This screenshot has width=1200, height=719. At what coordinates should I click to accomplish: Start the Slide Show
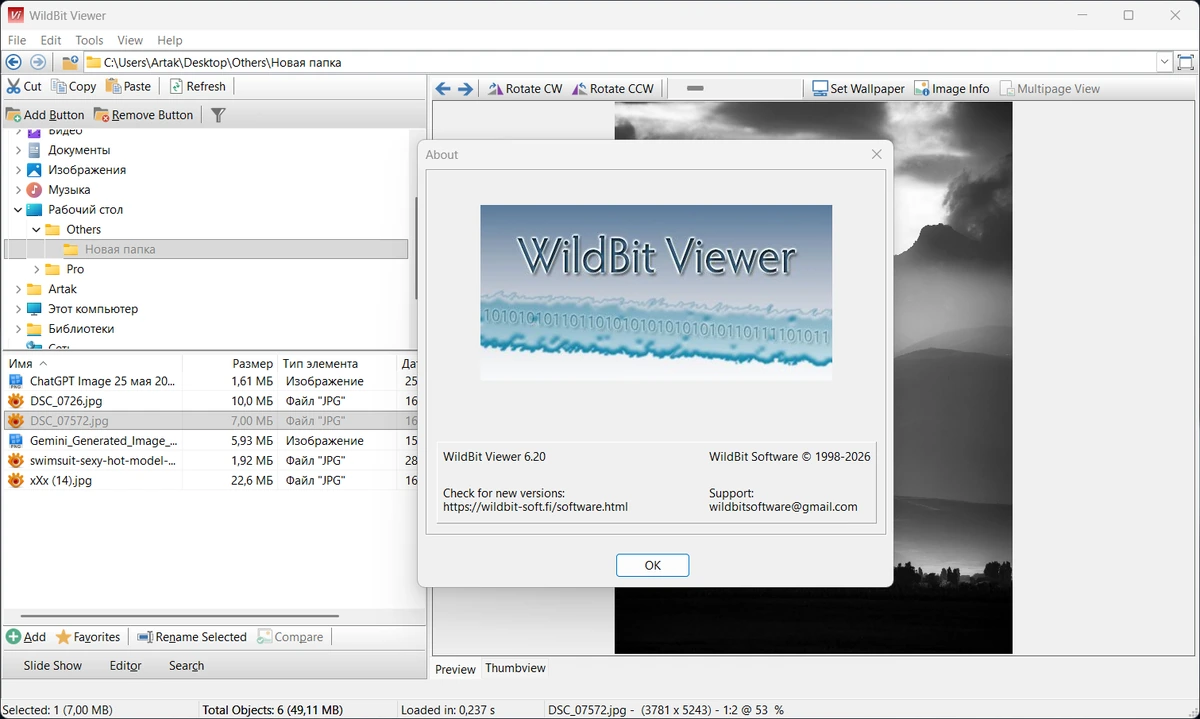(x=53, y=665)
